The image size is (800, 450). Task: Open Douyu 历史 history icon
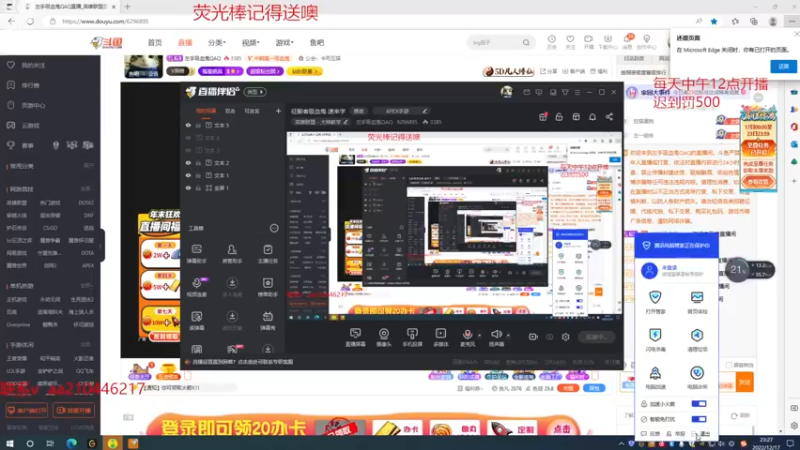[552, 42]
